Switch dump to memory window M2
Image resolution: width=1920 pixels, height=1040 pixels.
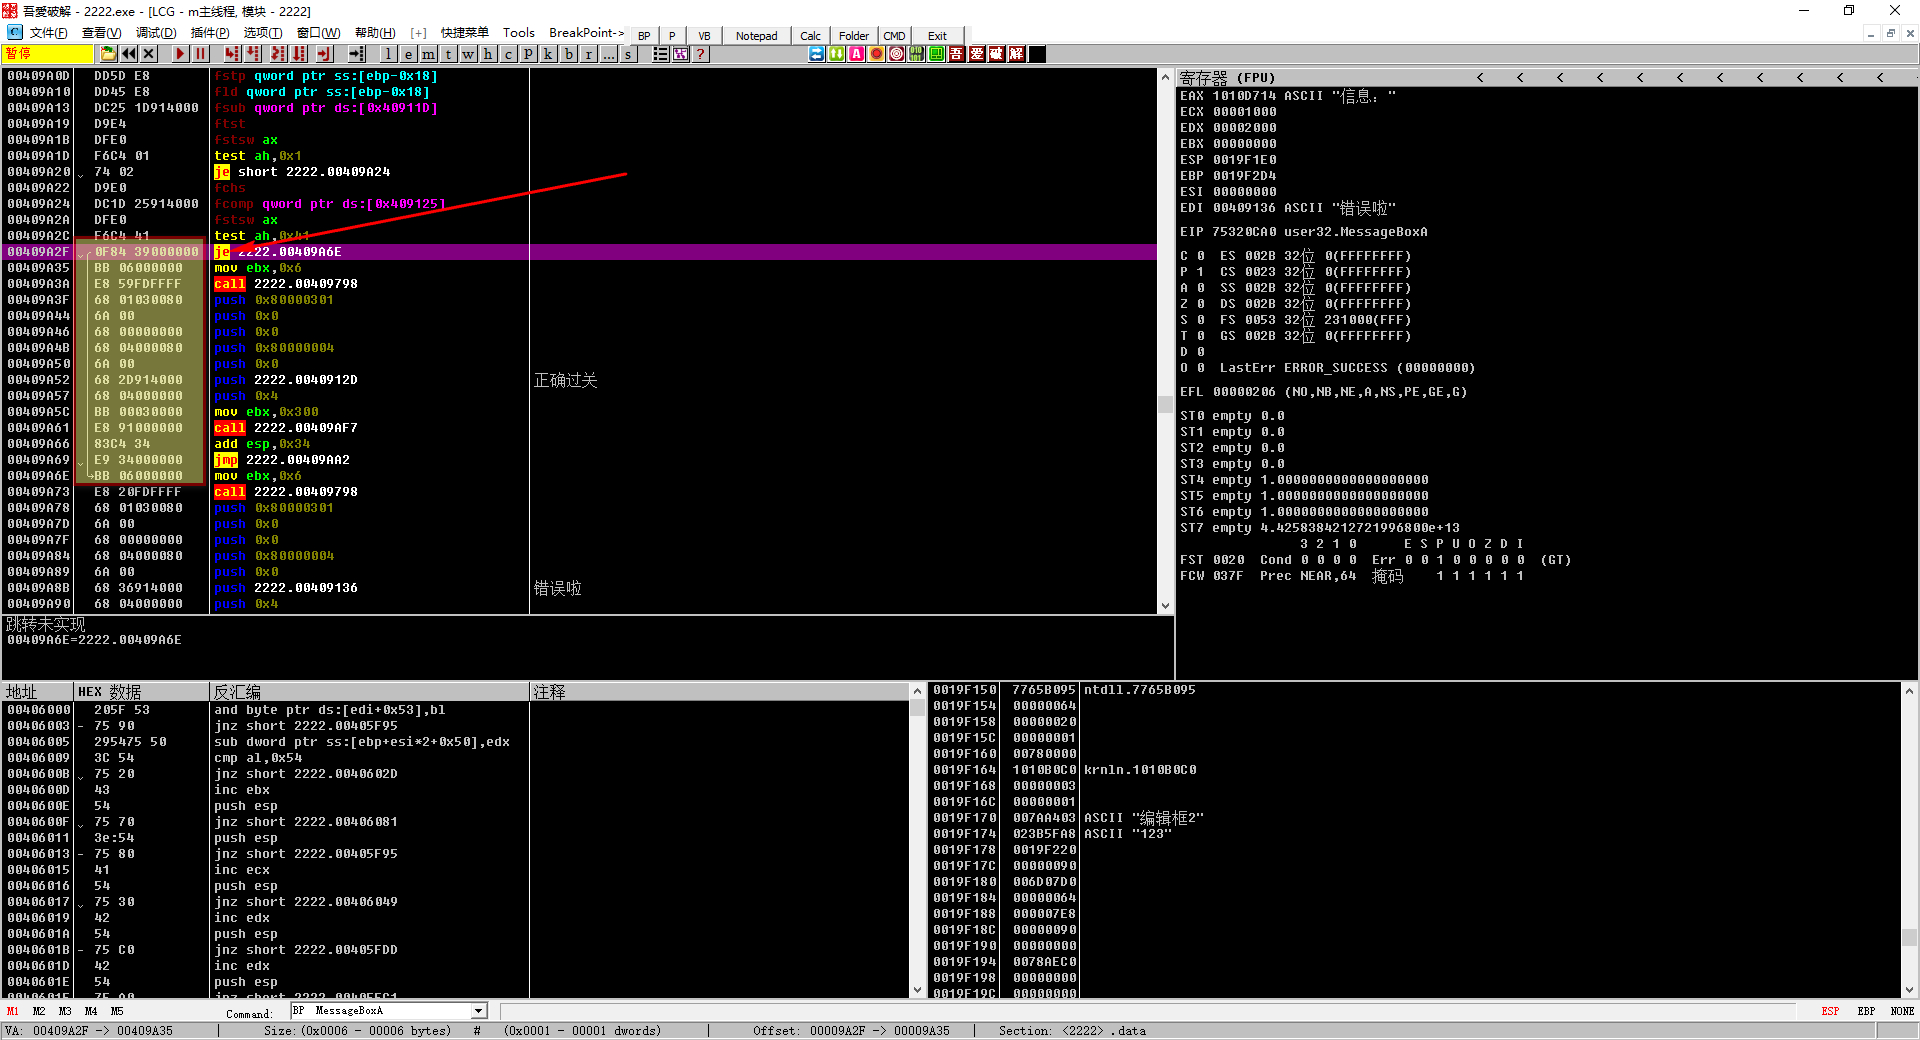tap(39, 1011)
